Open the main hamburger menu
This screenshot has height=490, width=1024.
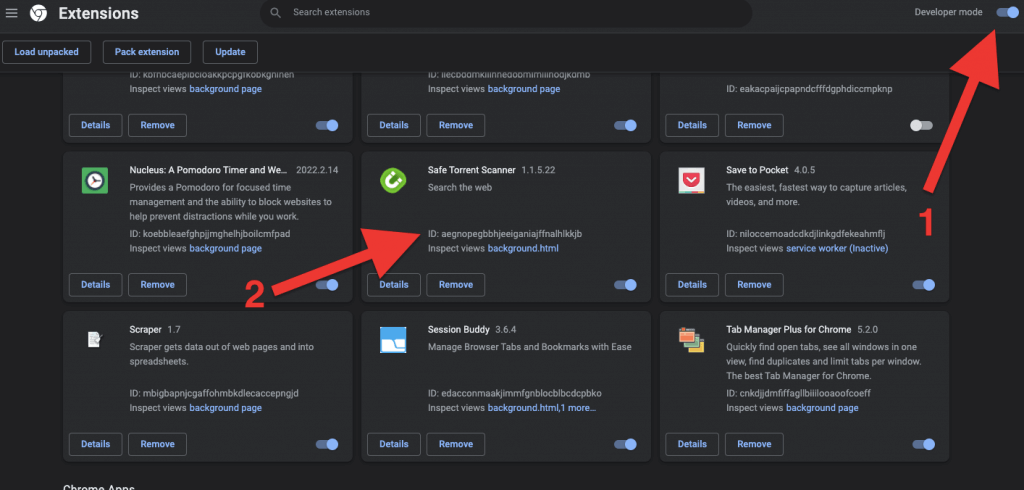pos(11,13)
